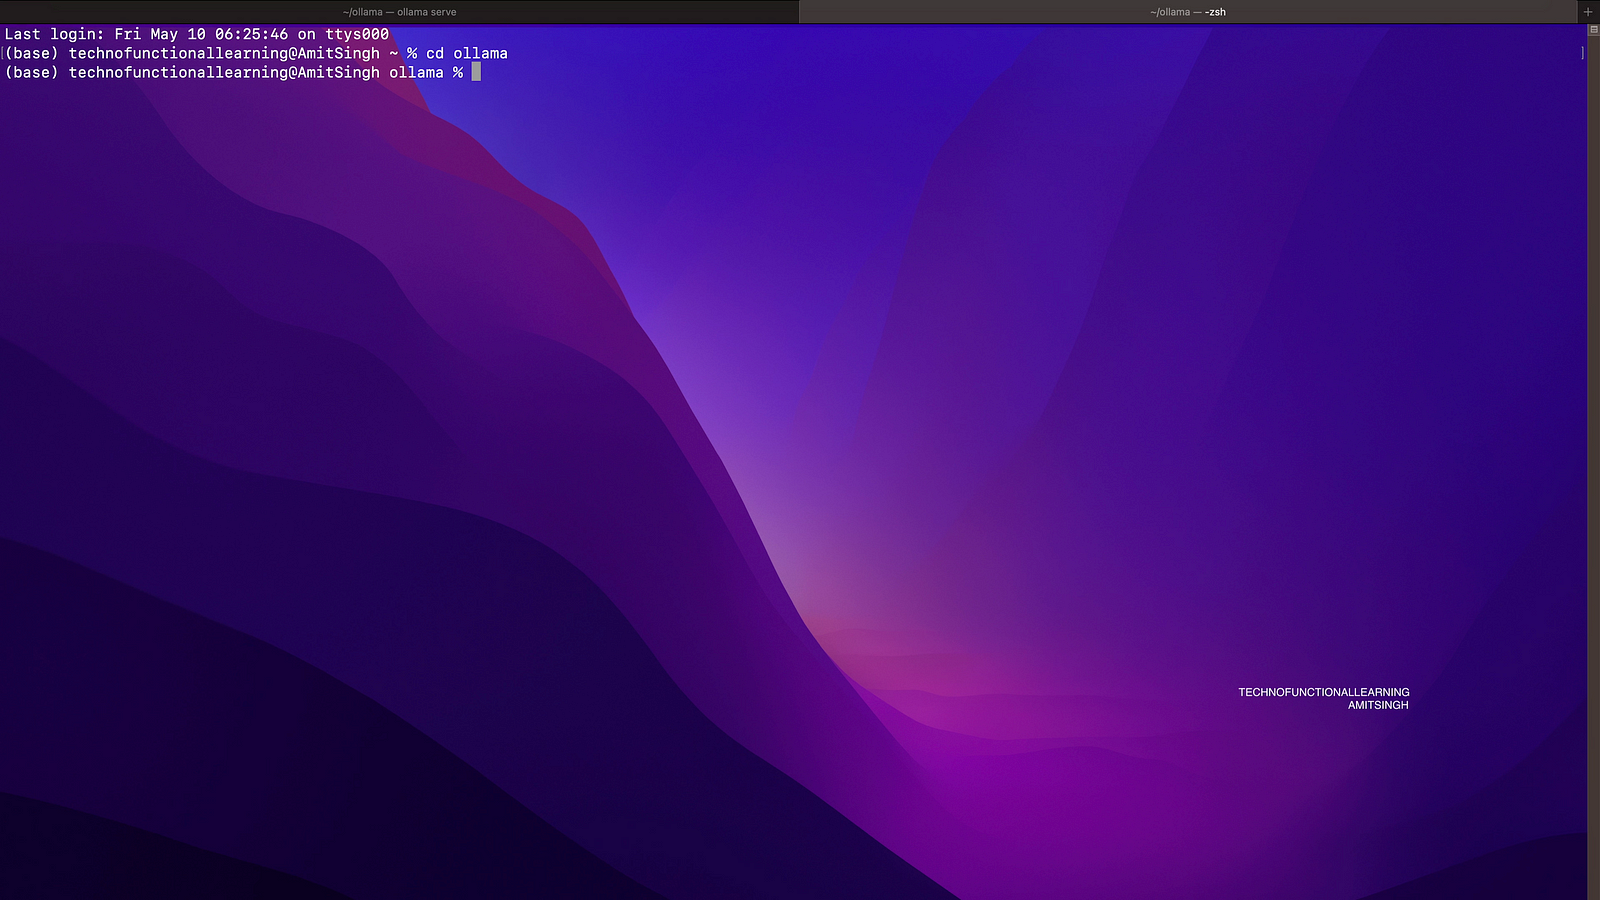Click the '06:25:46' login timestamp
Image resolution: width=1600 pixels, height=900 pixels.
point(251,34)
